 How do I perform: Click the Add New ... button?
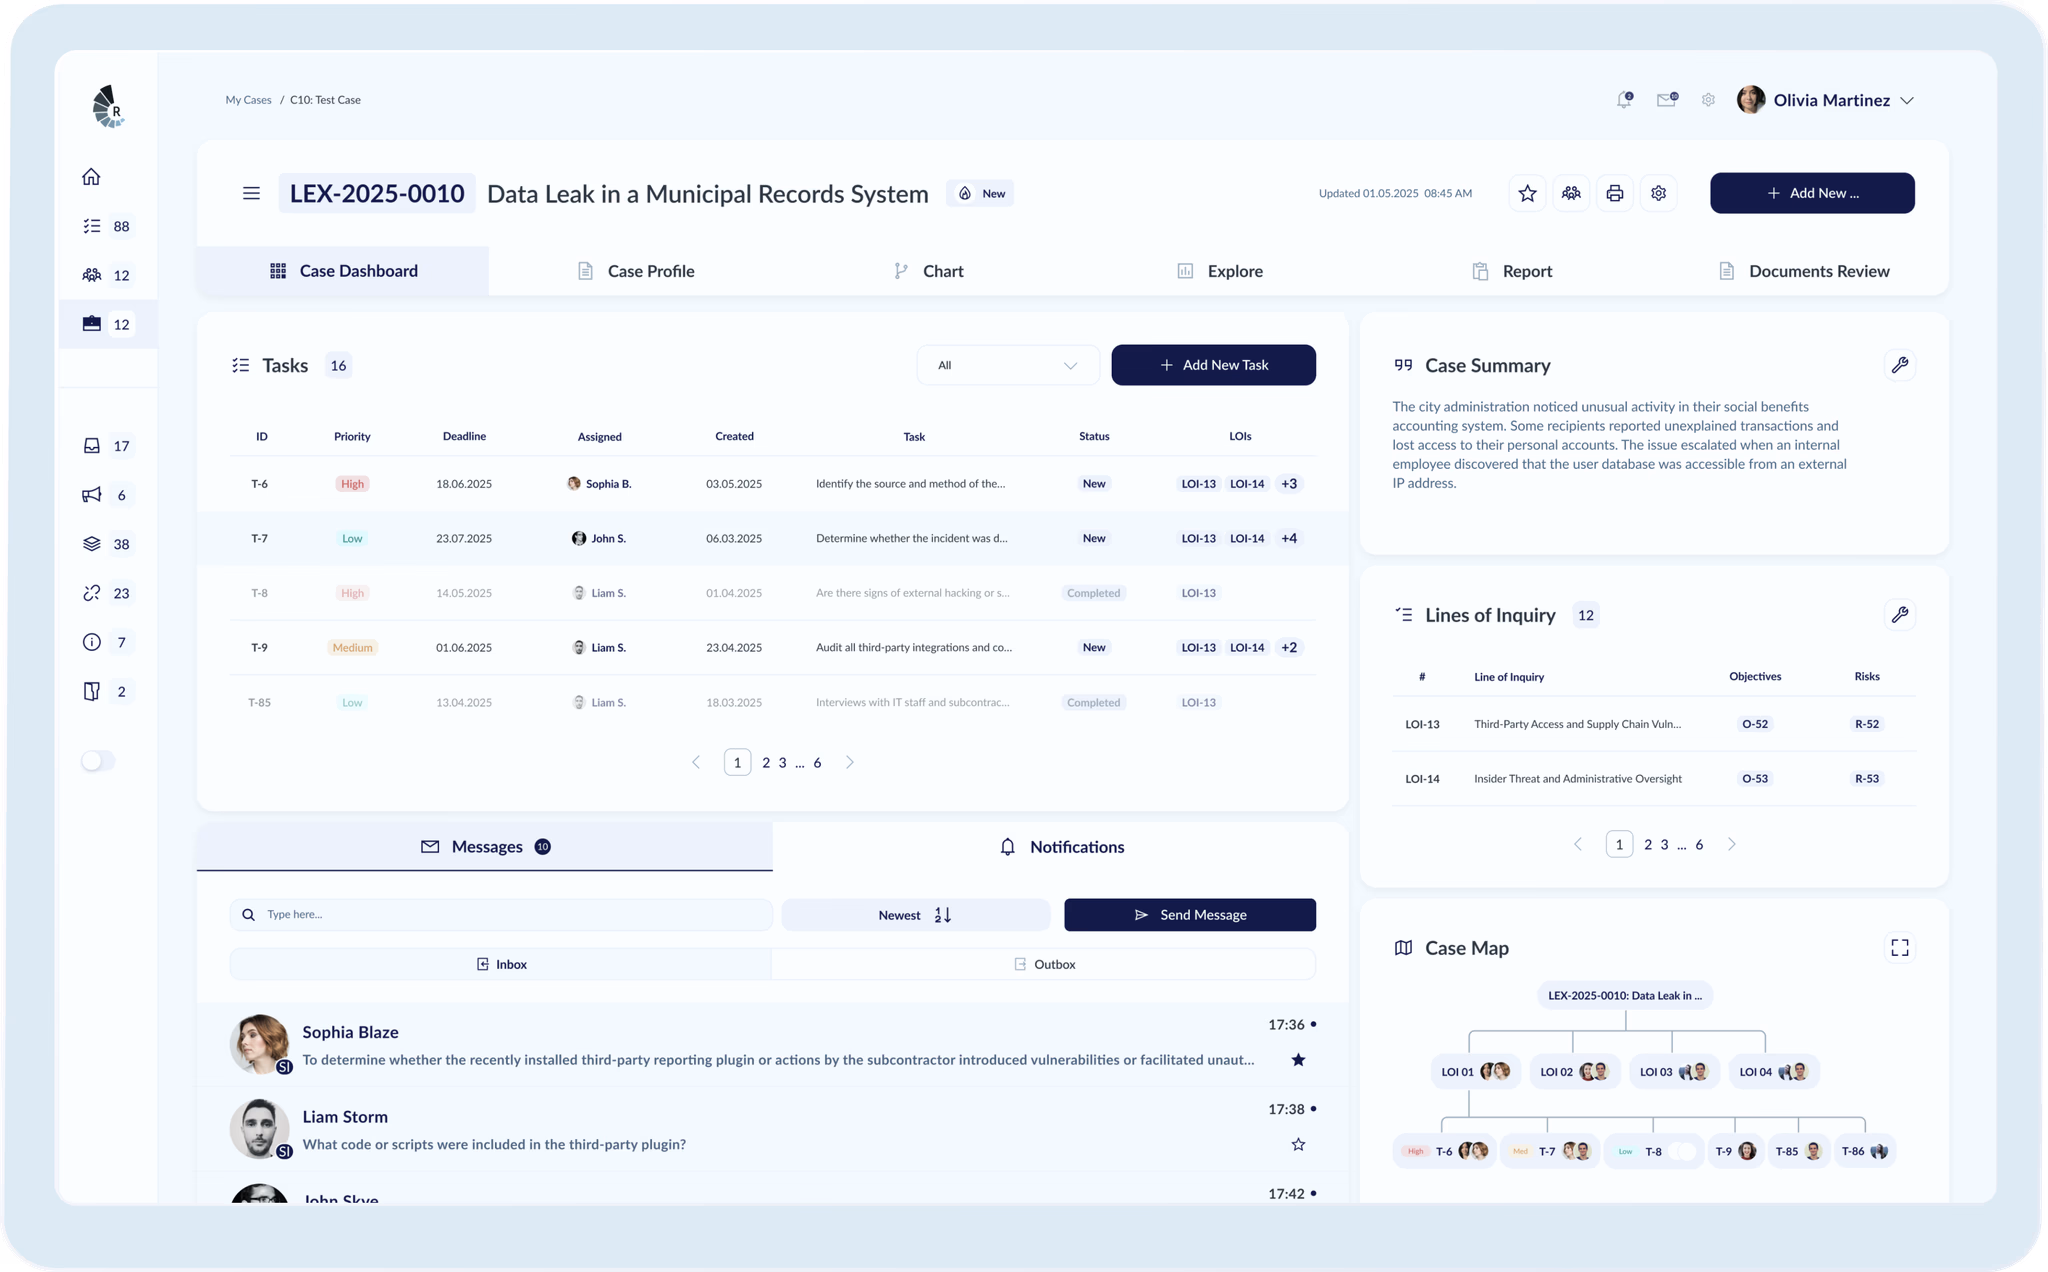pyautogui.click(x=1812, y=193)
